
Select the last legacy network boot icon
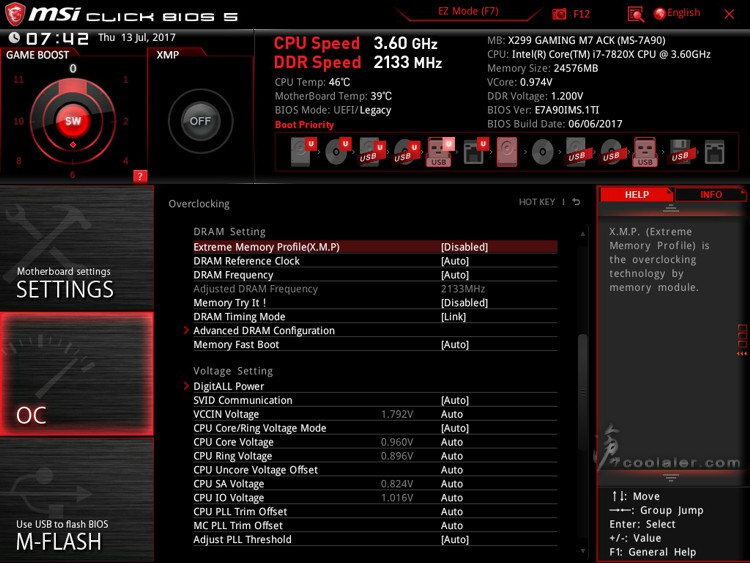coord(715,152)
